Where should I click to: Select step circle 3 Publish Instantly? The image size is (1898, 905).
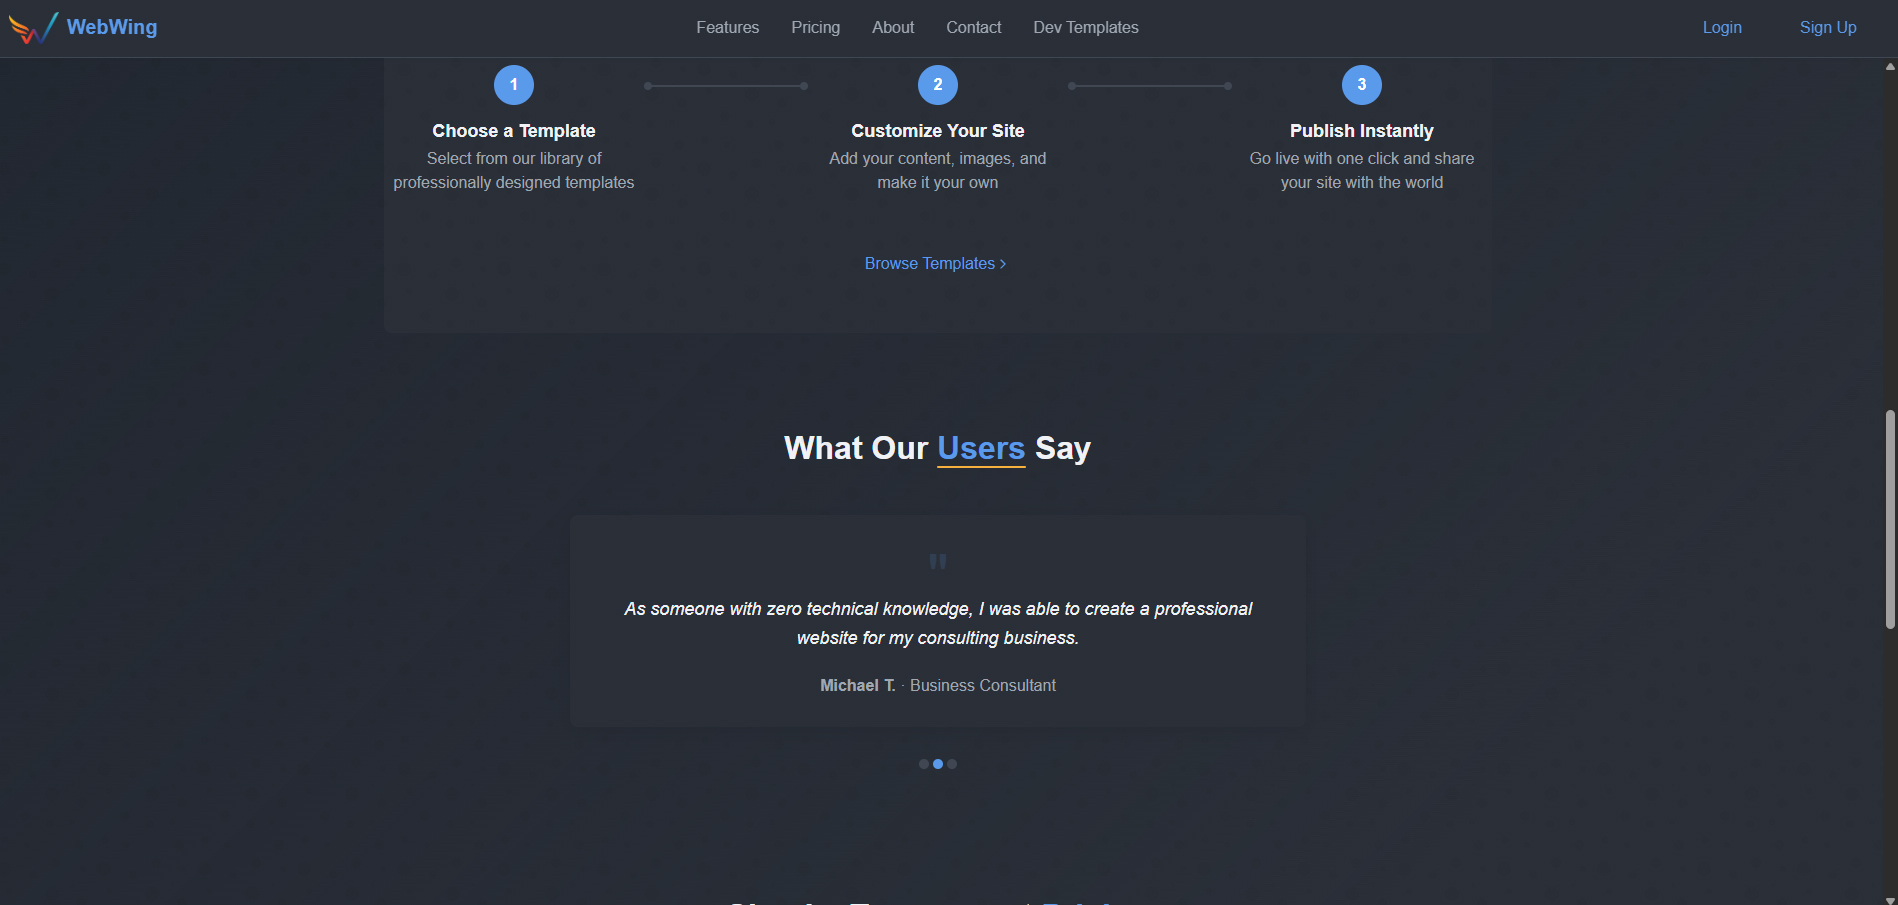(x=1361, y=84)
